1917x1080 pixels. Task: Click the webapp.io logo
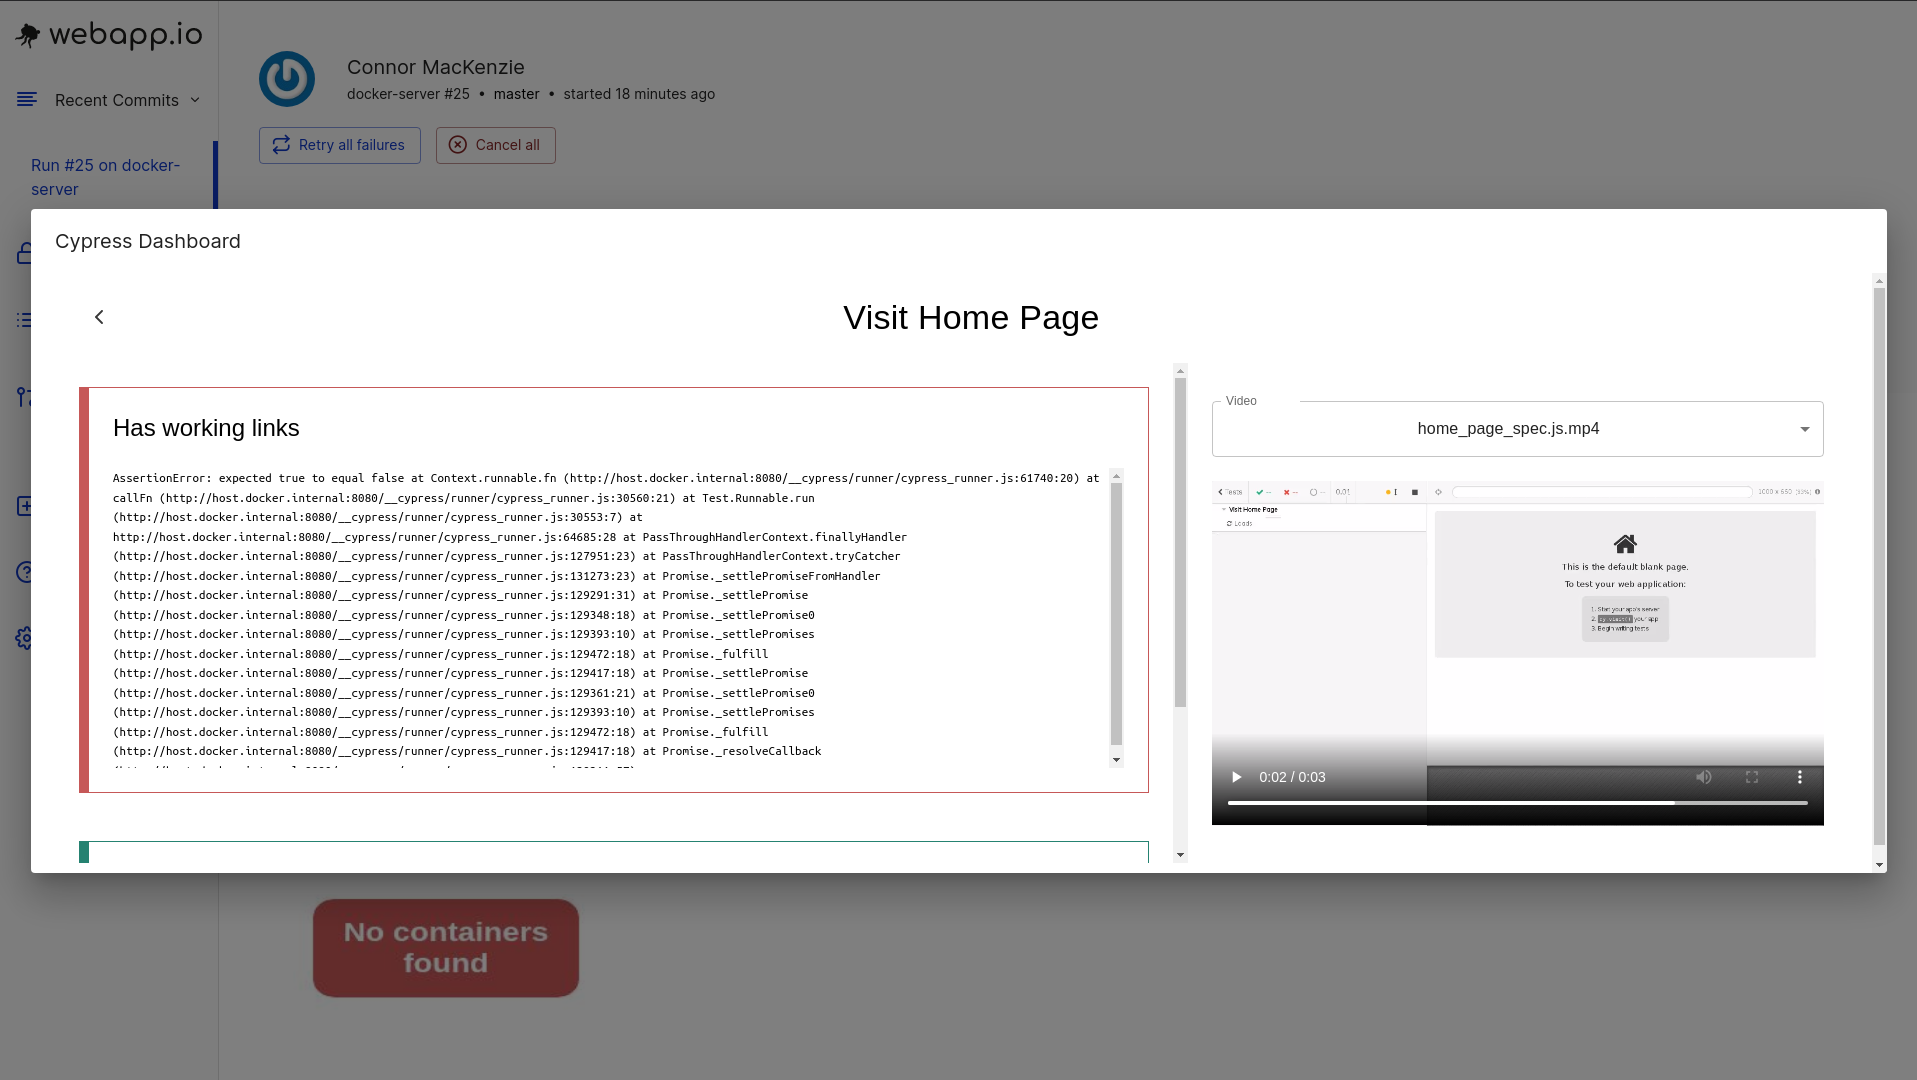click(x=109, y=35)
